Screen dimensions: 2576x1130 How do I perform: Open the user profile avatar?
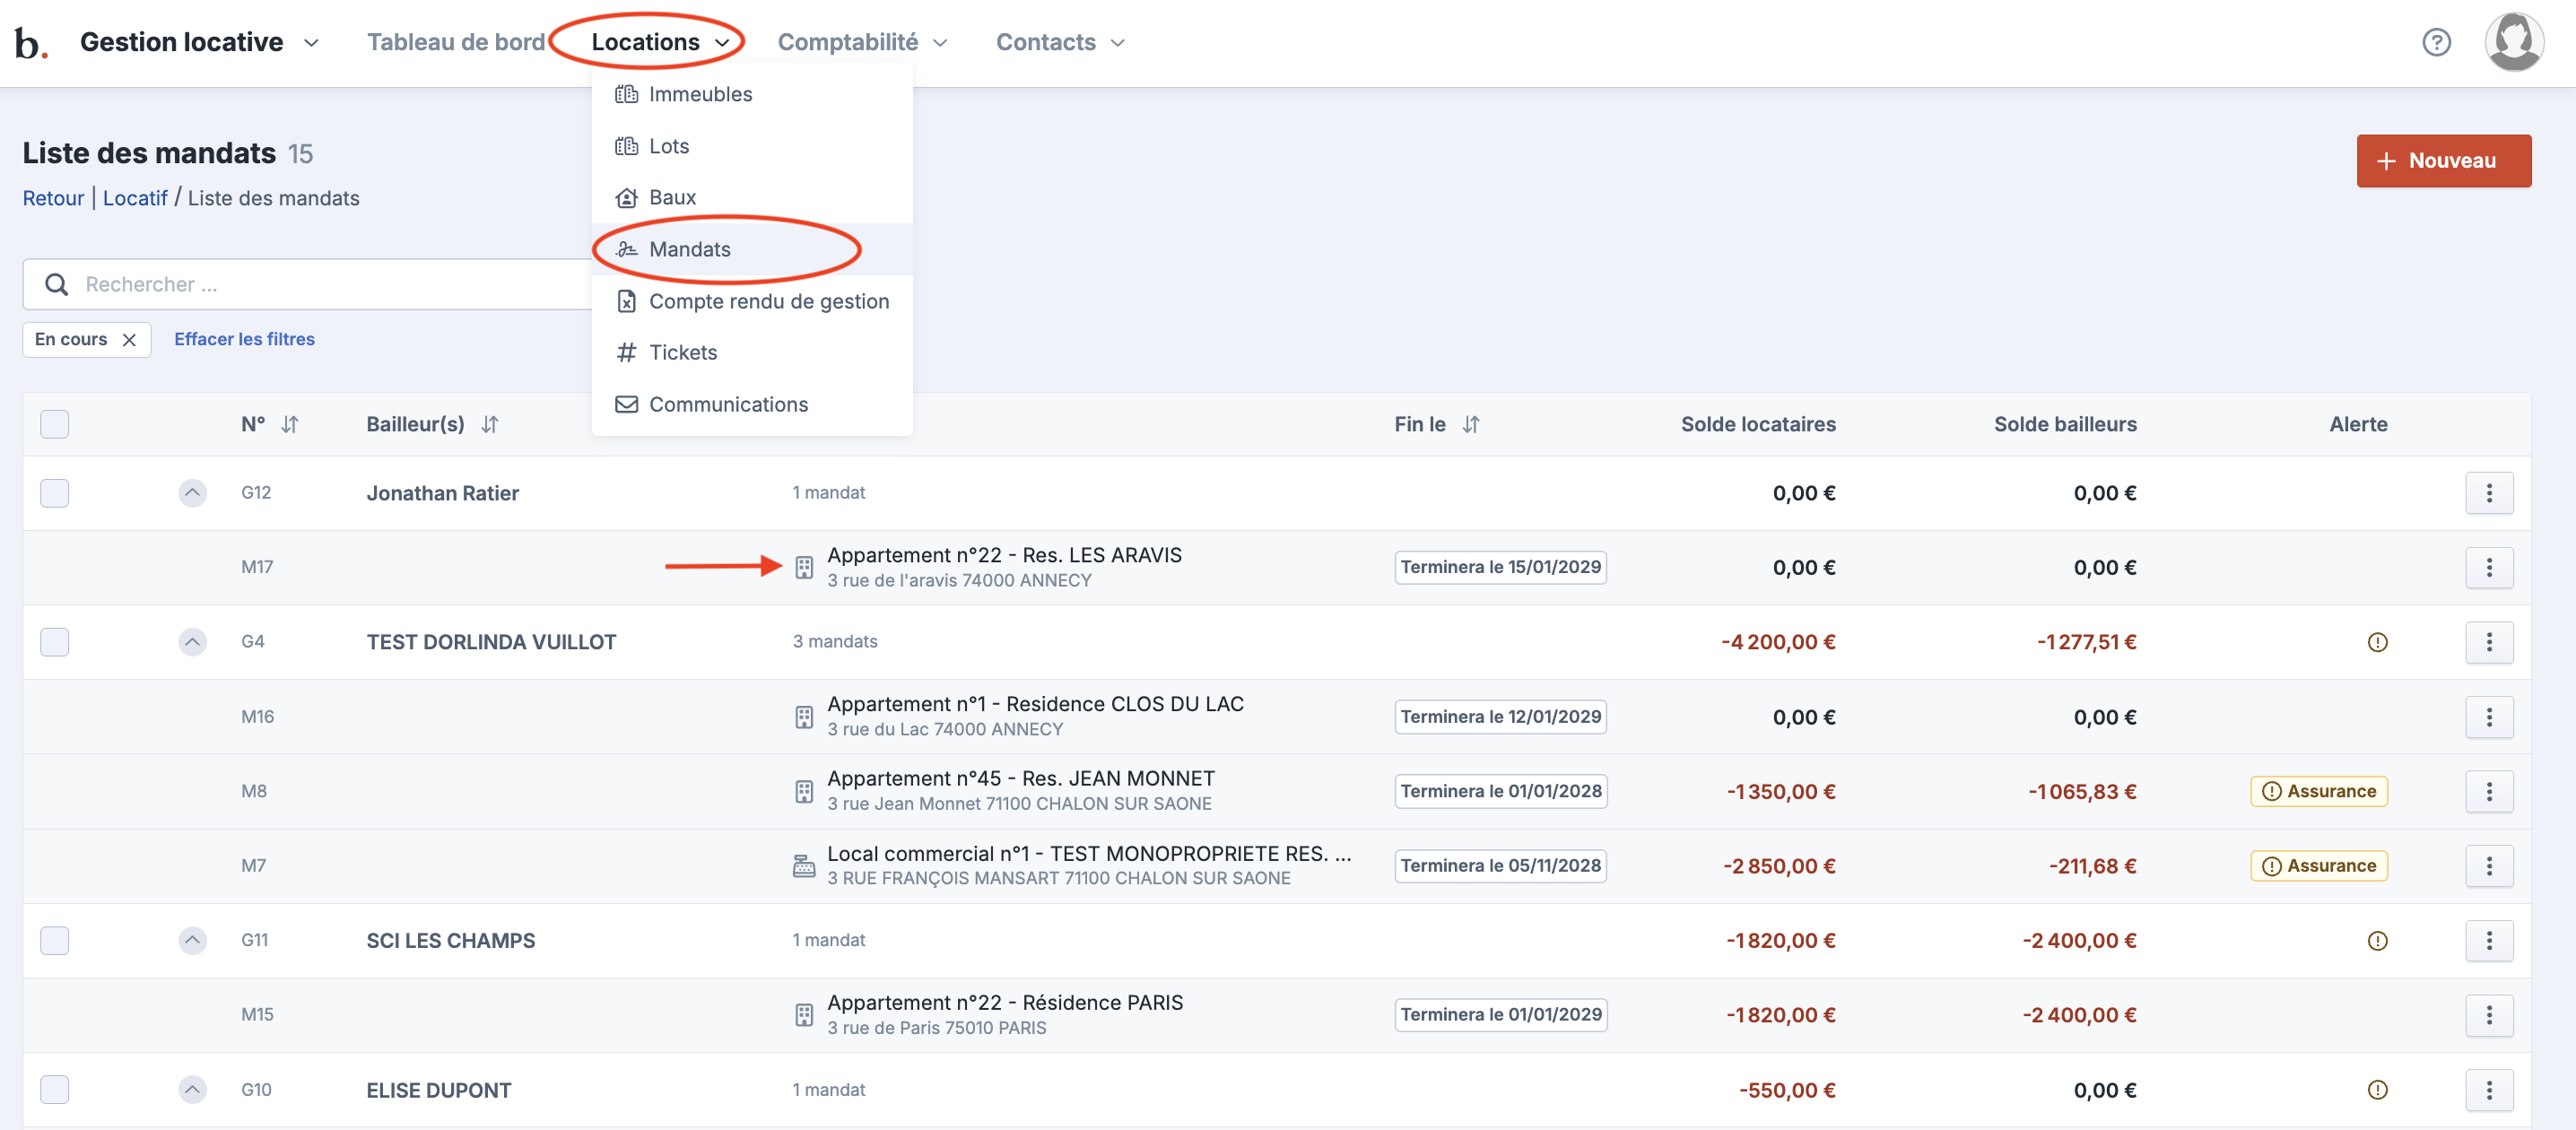coord(2513,42)
